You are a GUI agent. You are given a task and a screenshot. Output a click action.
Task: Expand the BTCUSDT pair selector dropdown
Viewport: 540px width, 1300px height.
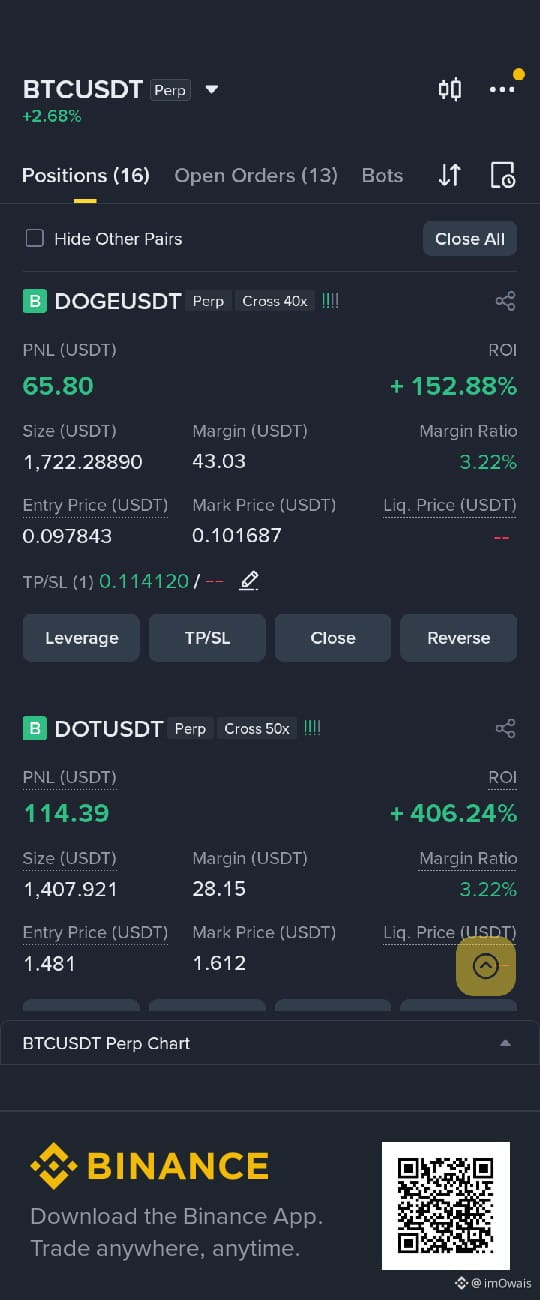(x=211, y=89)
